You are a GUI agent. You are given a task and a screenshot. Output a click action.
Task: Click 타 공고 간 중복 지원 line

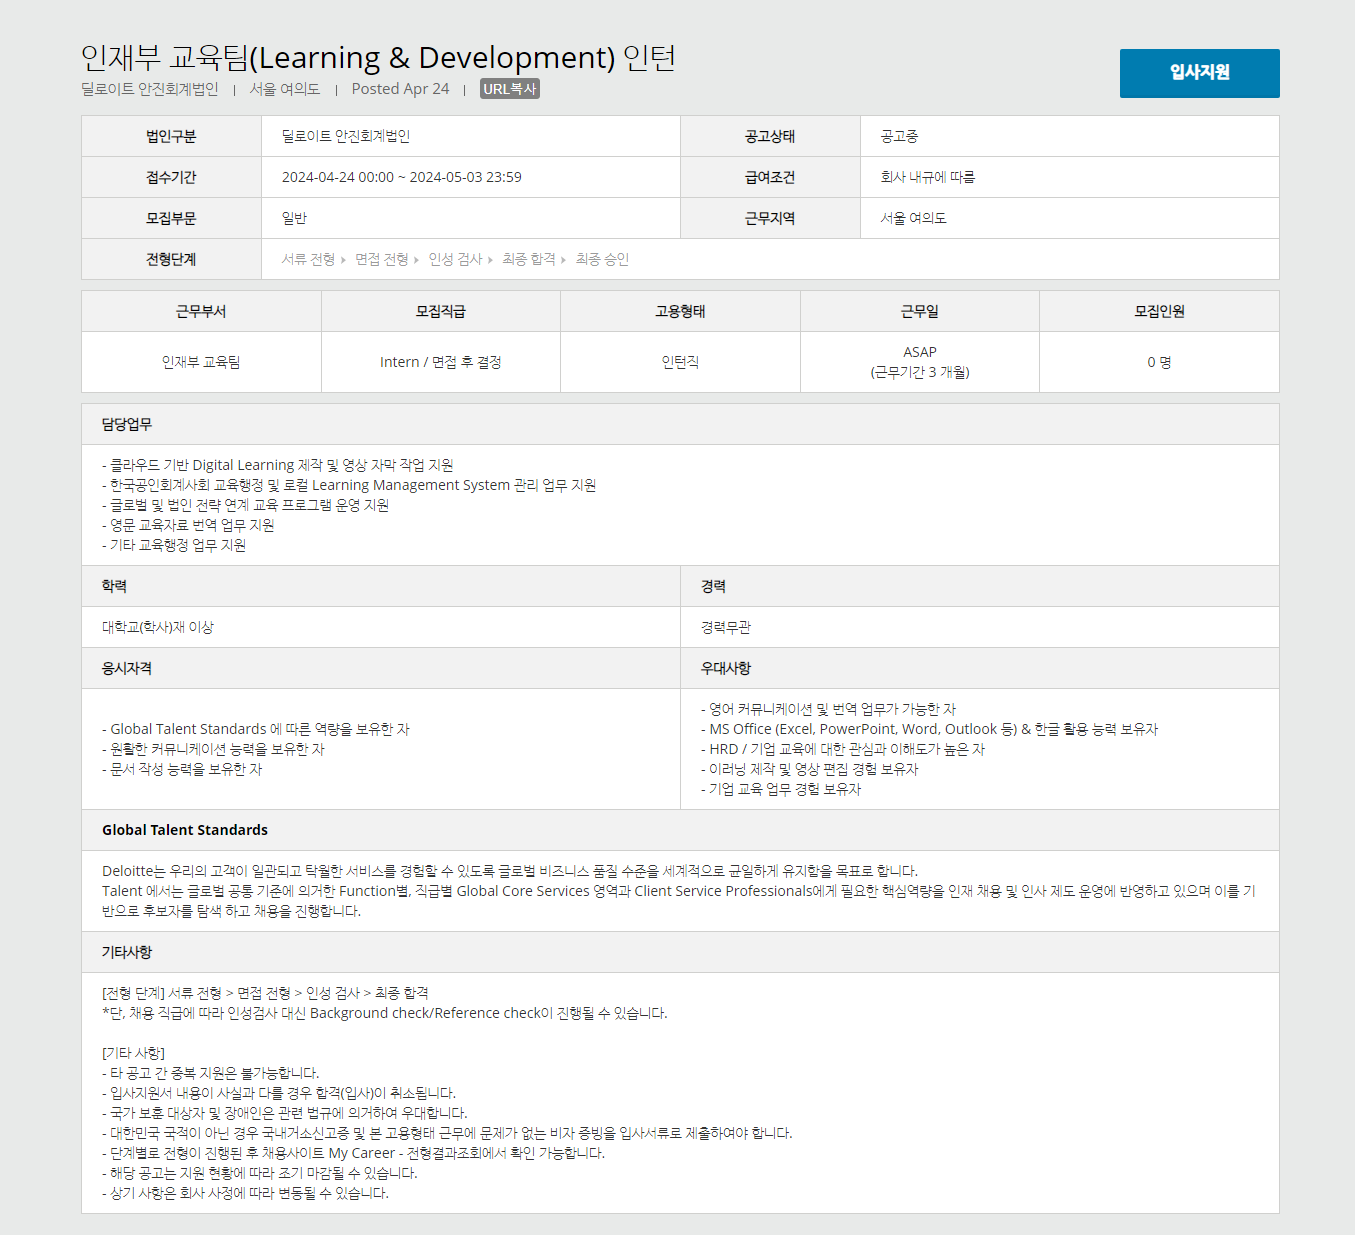[x=211, y=1073]
